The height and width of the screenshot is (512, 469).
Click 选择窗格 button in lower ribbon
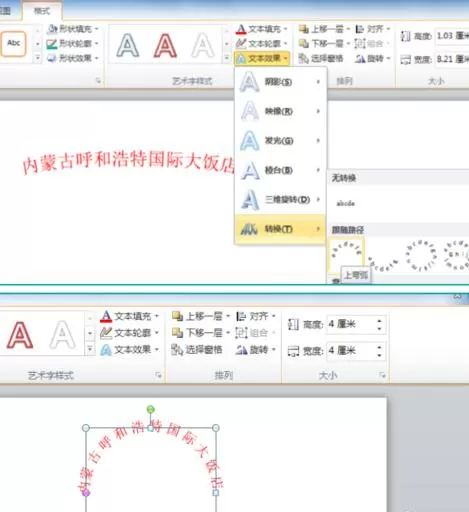click(x=197, y=349)
